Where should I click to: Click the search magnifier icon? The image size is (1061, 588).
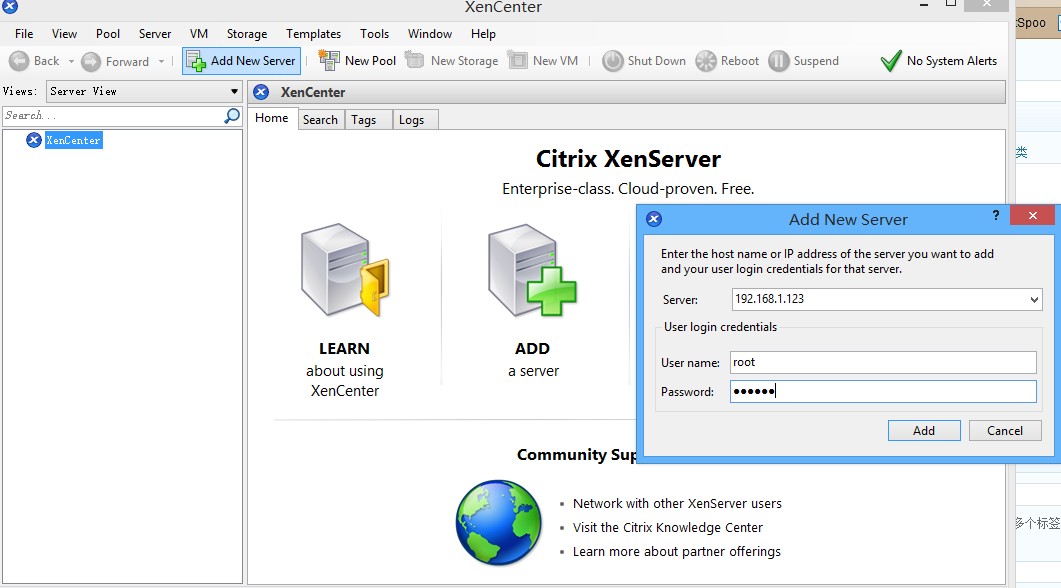click(232, 116)
